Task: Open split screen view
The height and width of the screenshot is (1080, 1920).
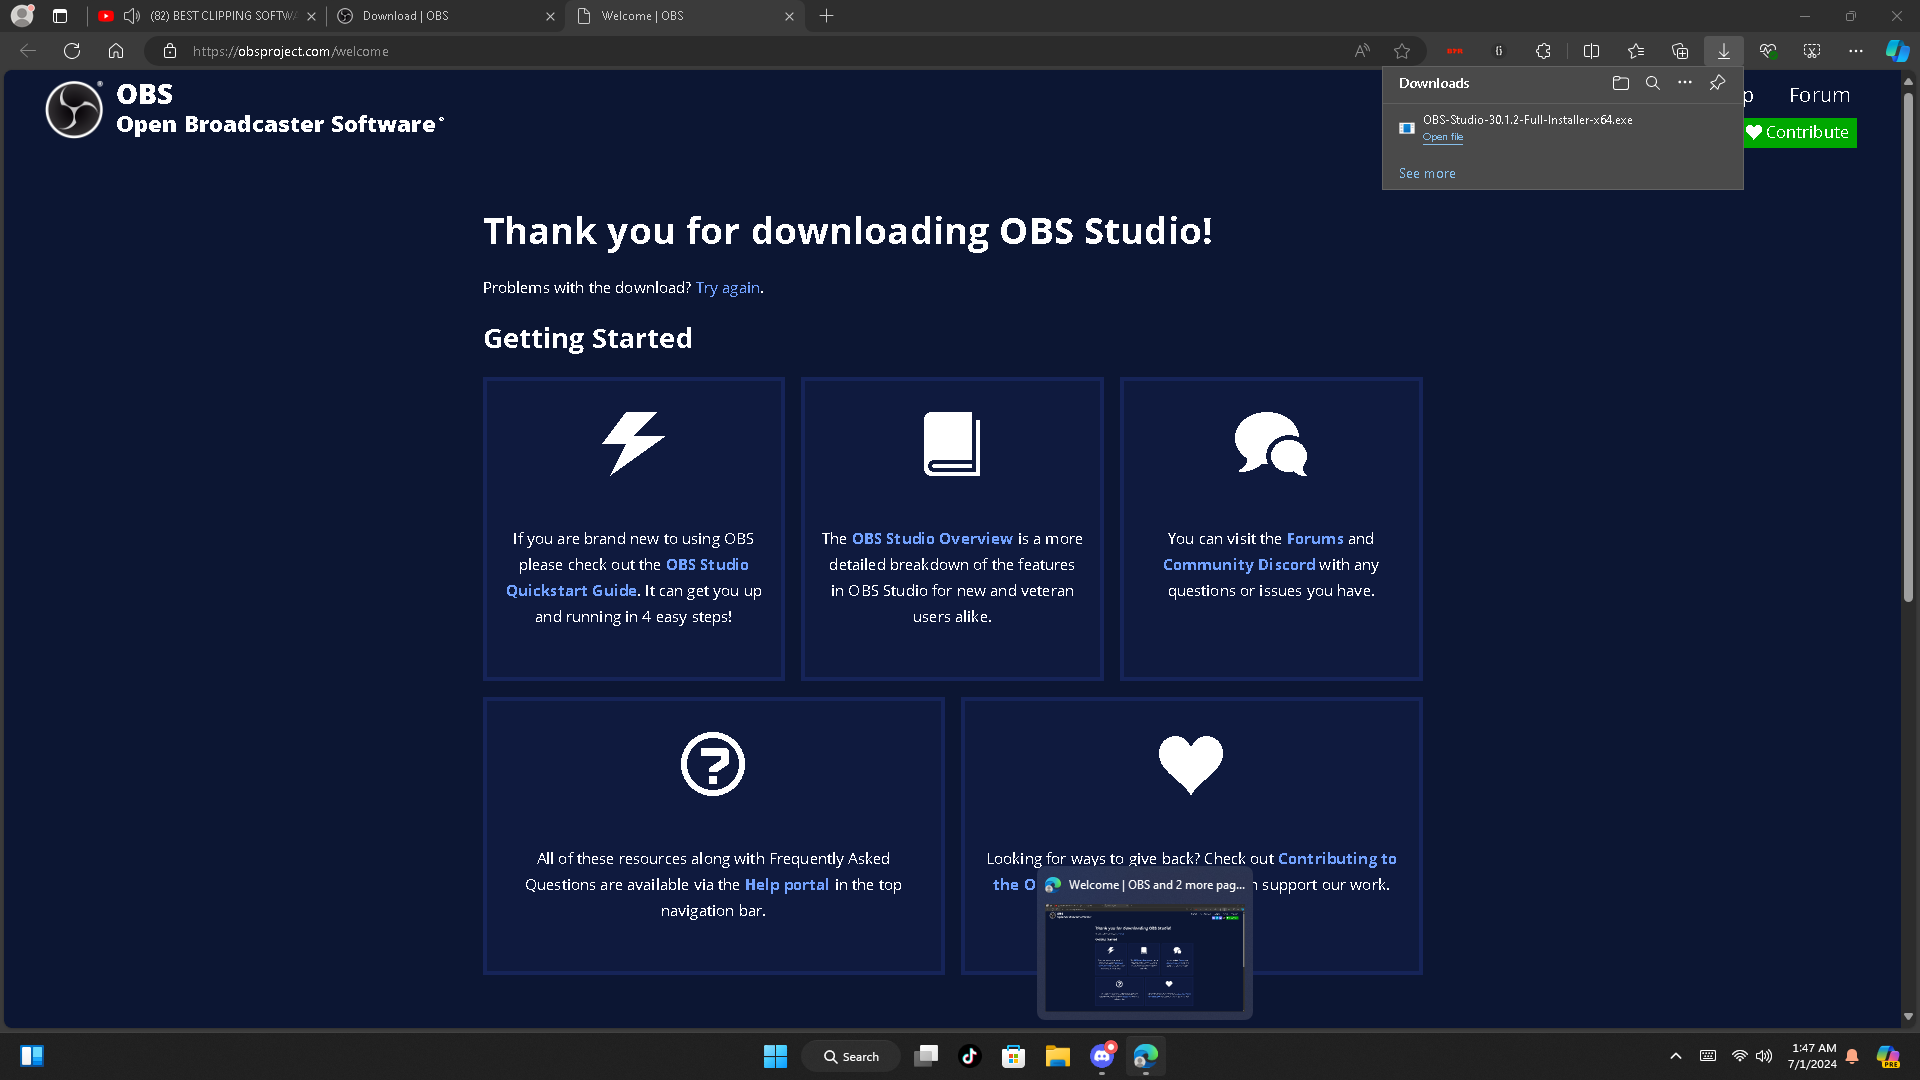Action: pyautogui.click(x=1591, y=51)
